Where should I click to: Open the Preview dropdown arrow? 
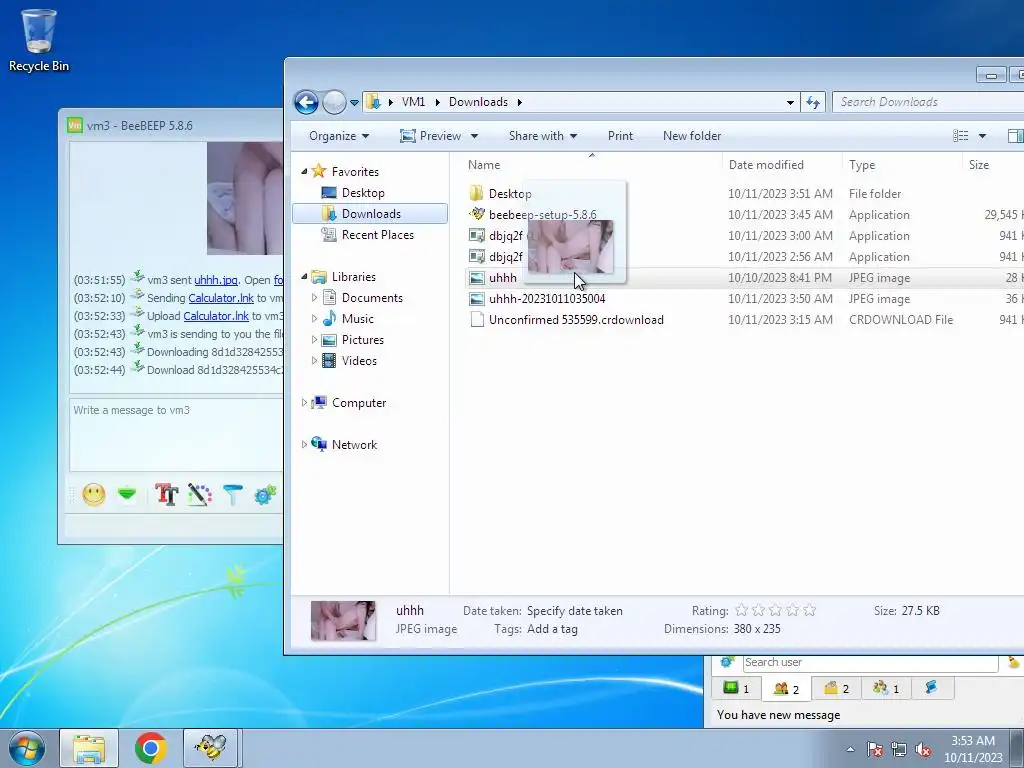(x=474, y=136)
